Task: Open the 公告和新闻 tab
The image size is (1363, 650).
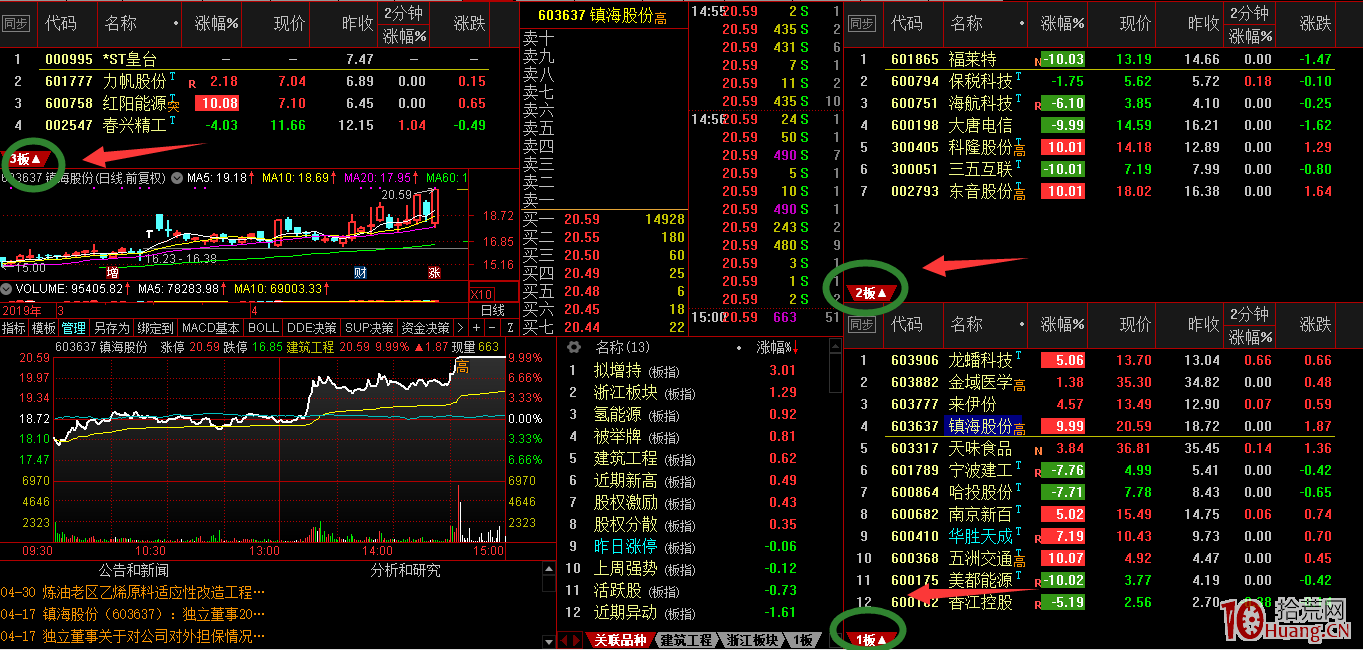Action: 133,570
